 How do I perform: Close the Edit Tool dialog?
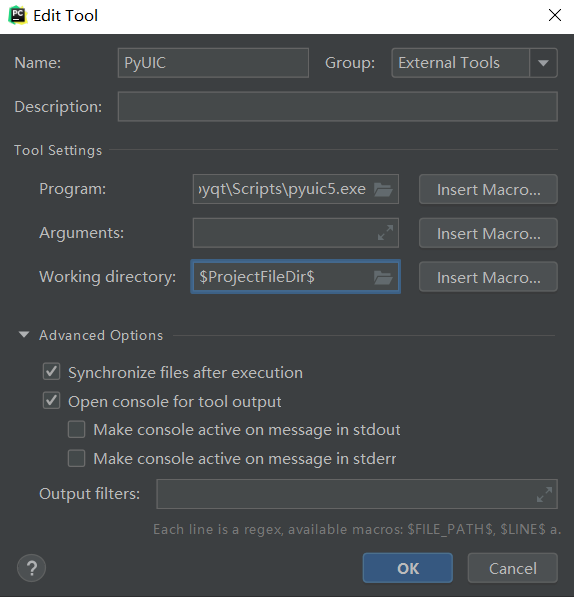tap(555, 15)
